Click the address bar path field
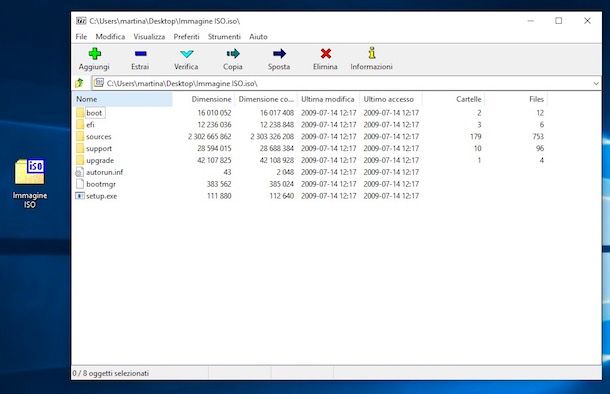The image size is (610, 394). [342, 84]
